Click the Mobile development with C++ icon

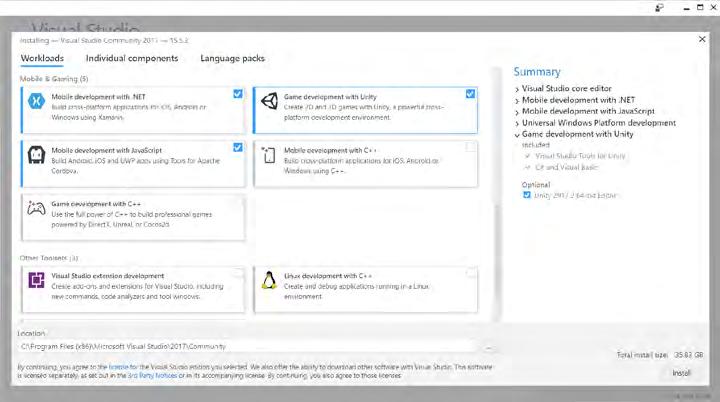point(269,155)
